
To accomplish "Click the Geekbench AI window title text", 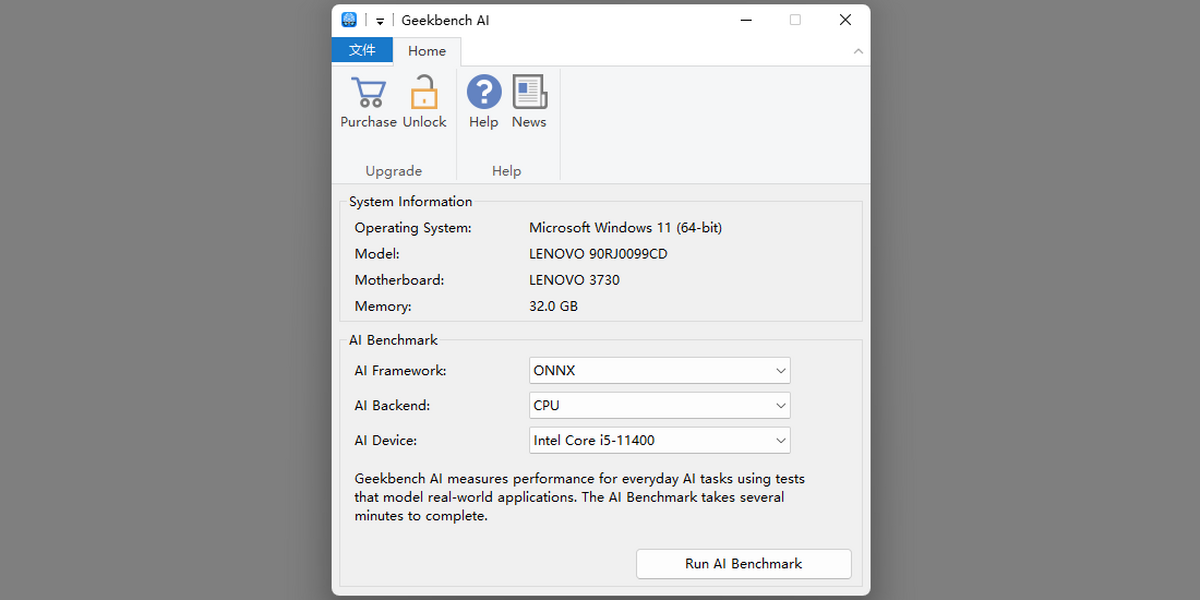I will pyautogui.click(x=446, y=20).
